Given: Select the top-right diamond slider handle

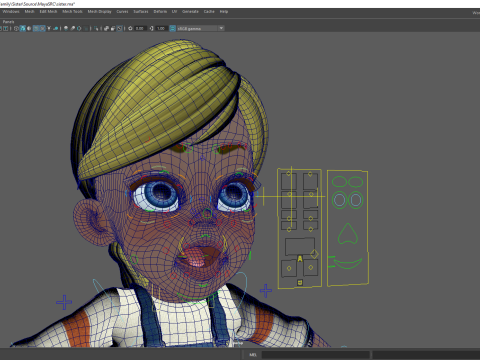Looking at the screenshot, I should click(x=310, y=174).
